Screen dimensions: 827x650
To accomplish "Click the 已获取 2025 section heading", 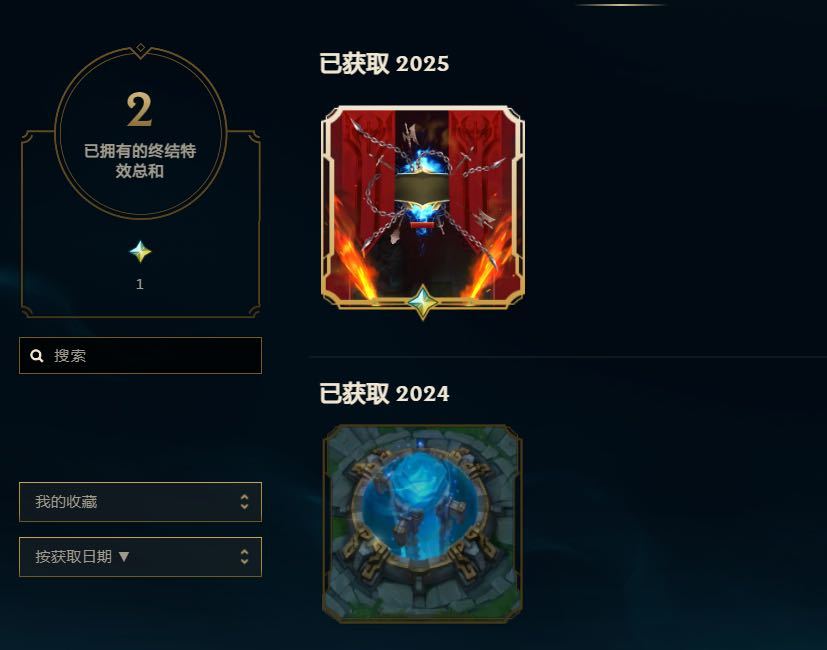I will 384,64.
